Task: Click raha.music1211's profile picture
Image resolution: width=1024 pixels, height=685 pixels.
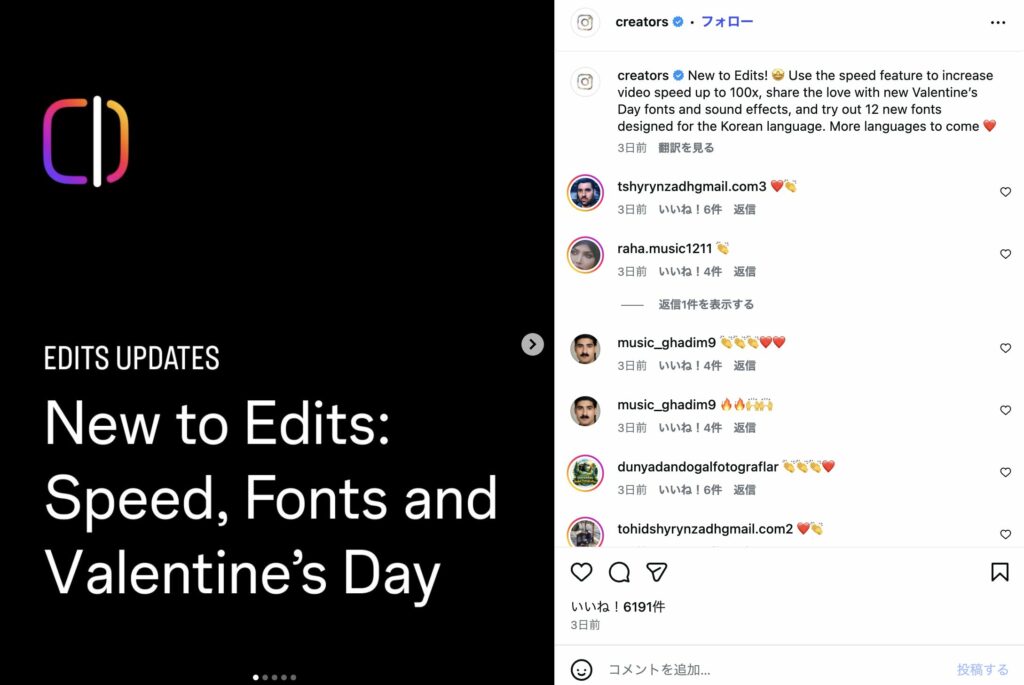Action: tap(585, 255)
